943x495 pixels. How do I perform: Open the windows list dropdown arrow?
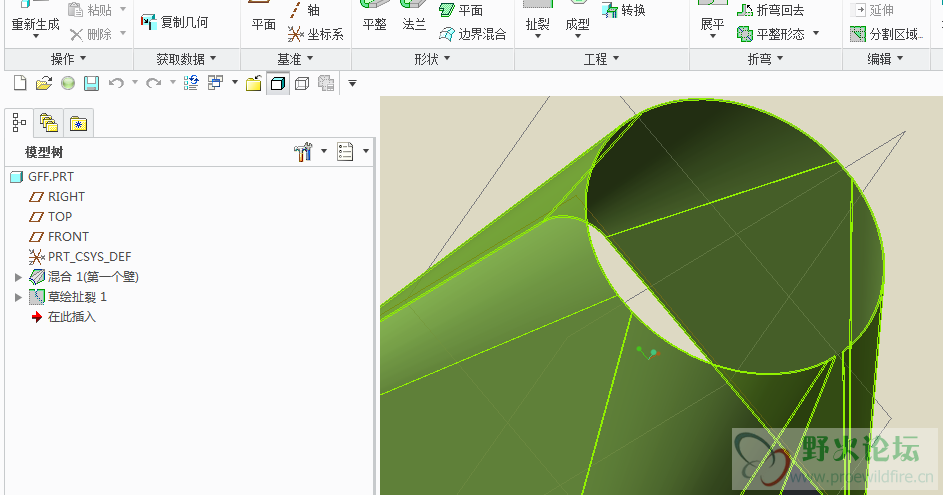[235, 82]
